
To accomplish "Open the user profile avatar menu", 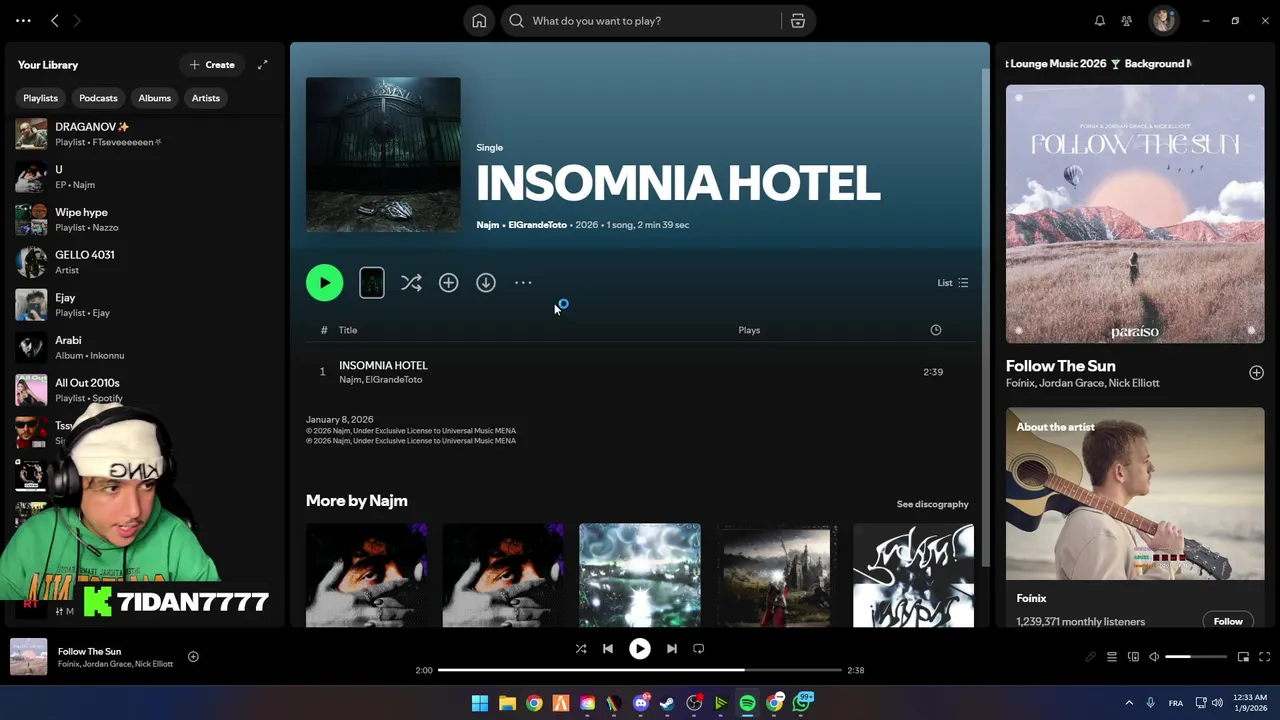I will click(1163, 21).
